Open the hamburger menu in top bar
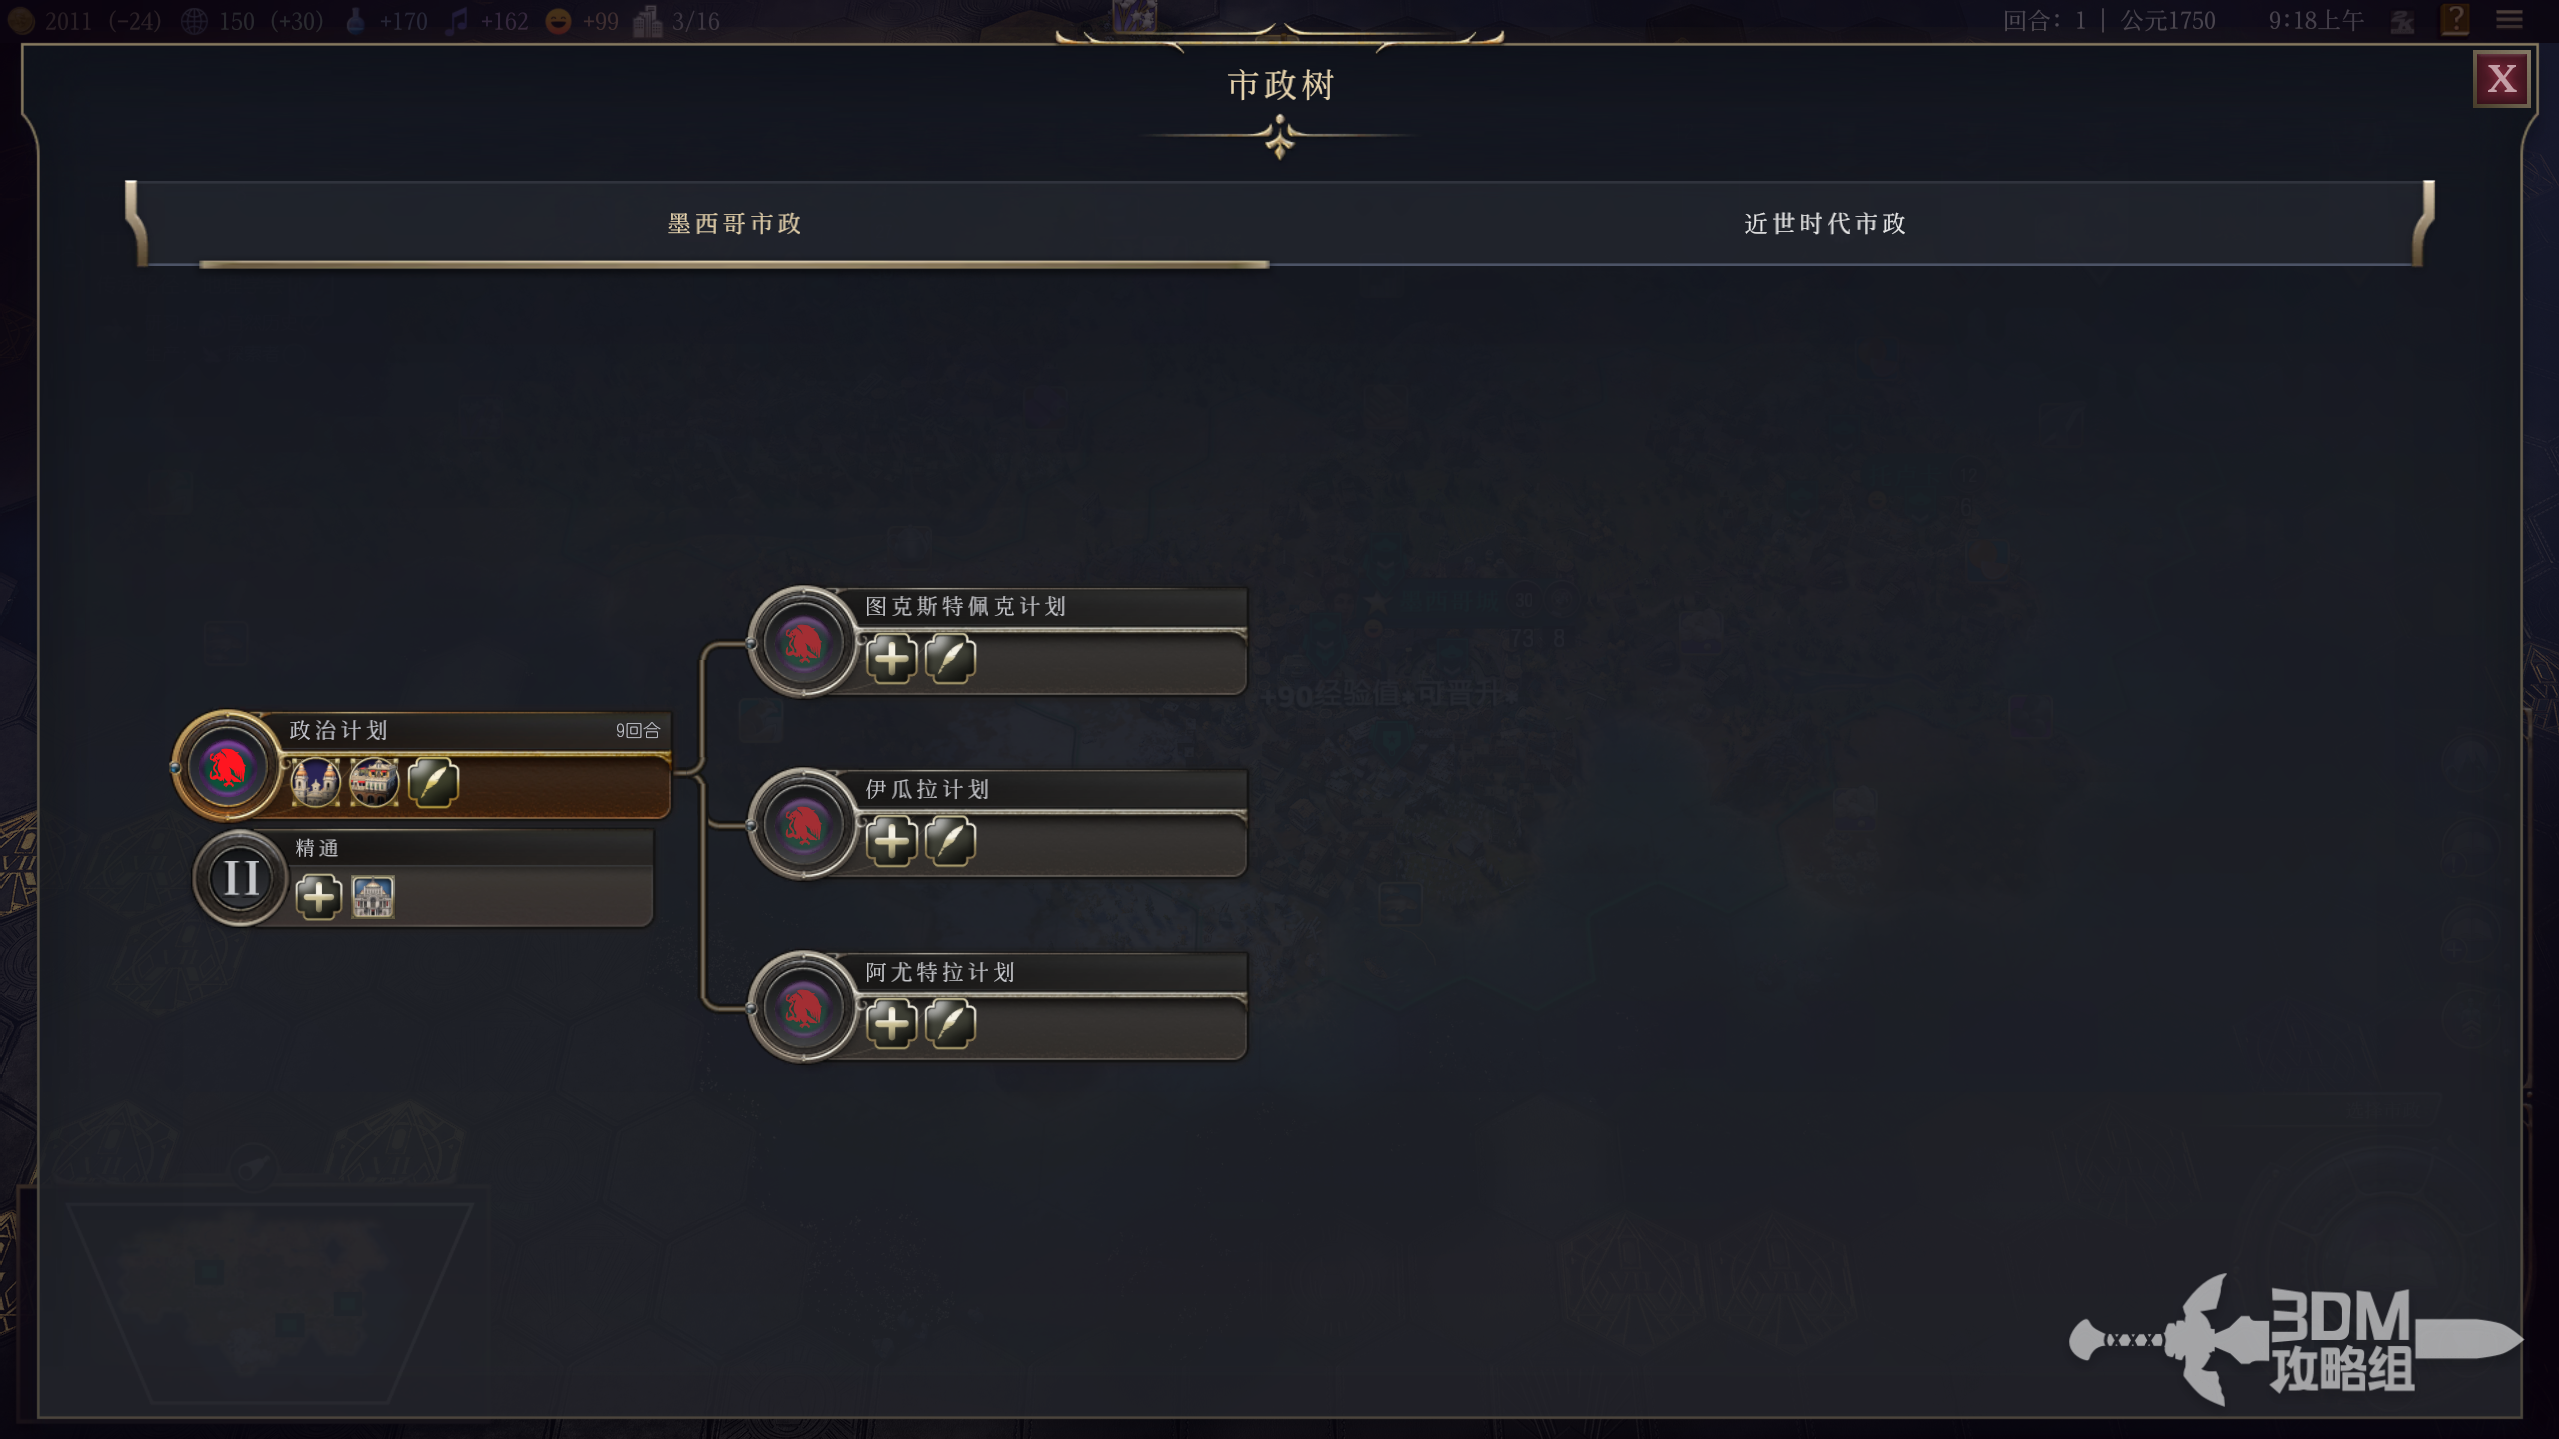Screen dimensions: 2559x1439 point(2509,20)
